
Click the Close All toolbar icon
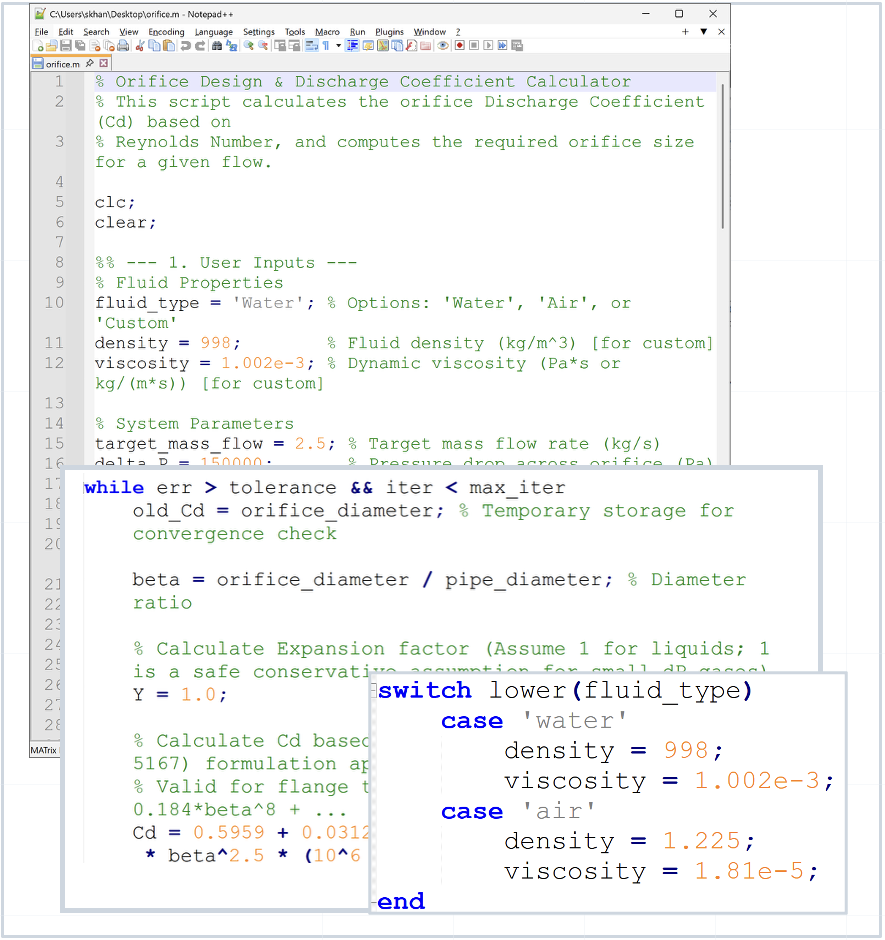[109, 46]
